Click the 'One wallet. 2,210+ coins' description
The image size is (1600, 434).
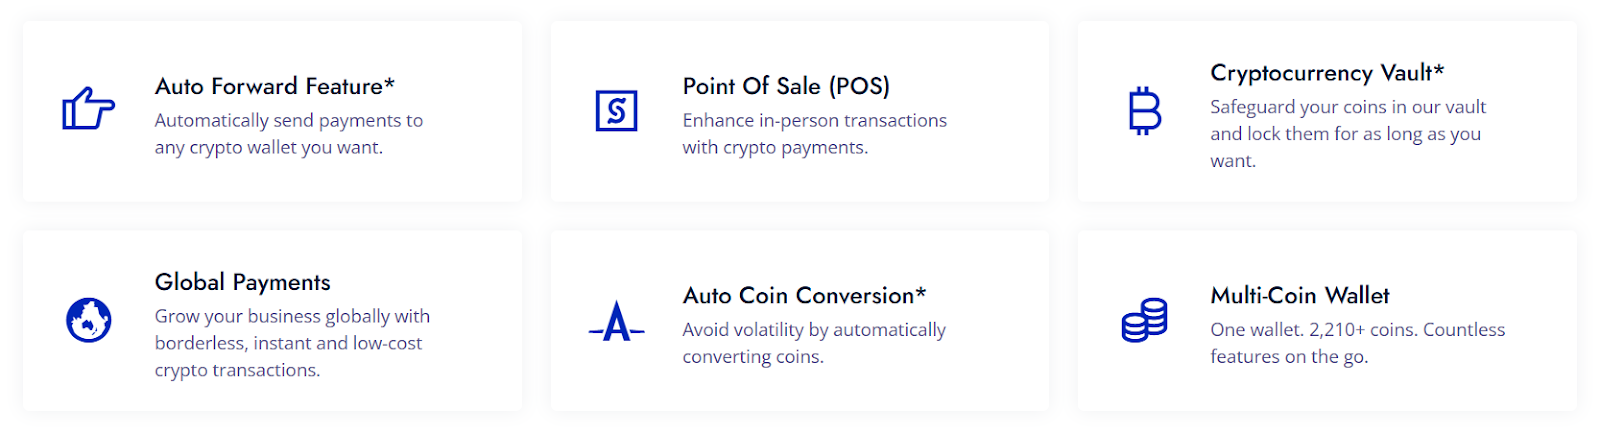tap(1357, 342)
